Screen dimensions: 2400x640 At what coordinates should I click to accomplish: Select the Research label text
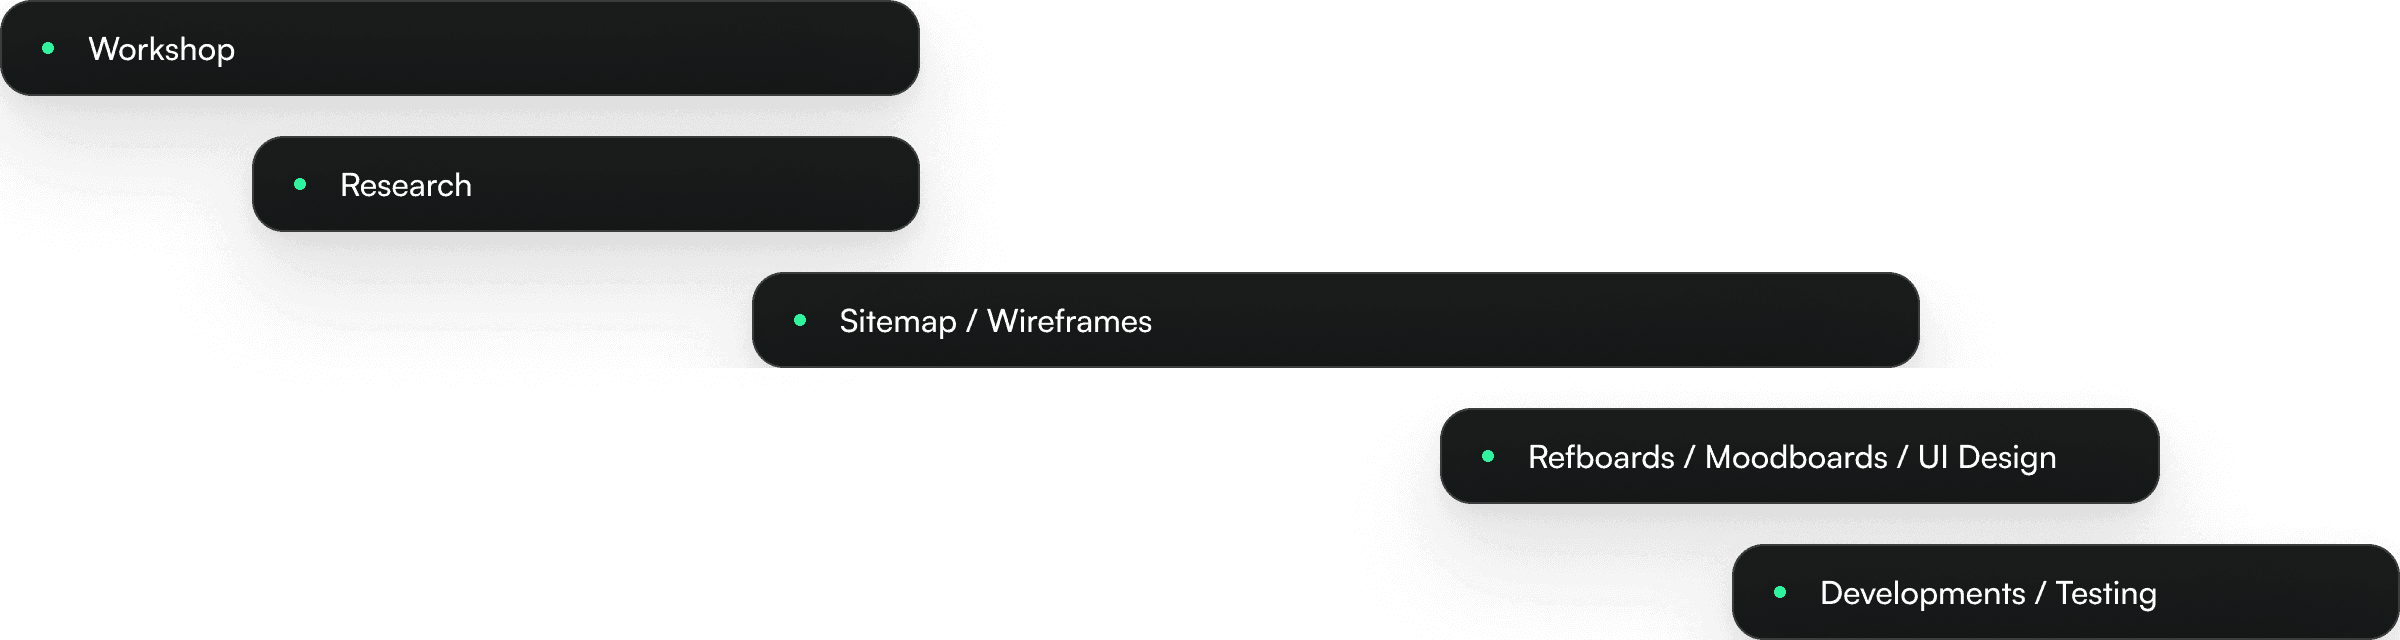(x=406, y=185)
